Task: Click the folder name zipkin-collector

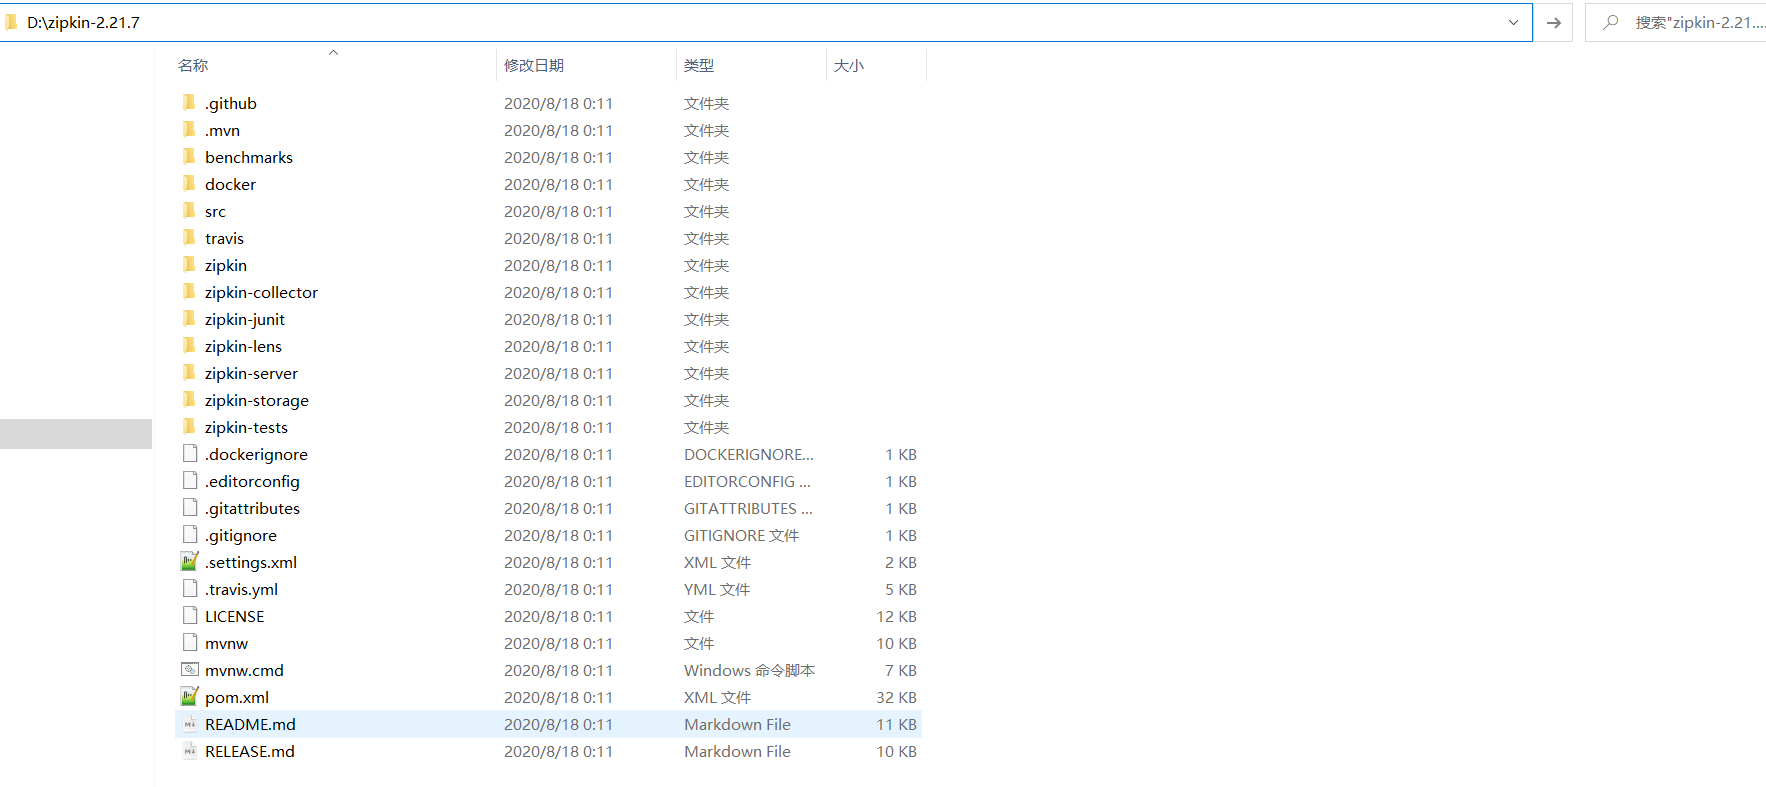Action: (261, 292)
